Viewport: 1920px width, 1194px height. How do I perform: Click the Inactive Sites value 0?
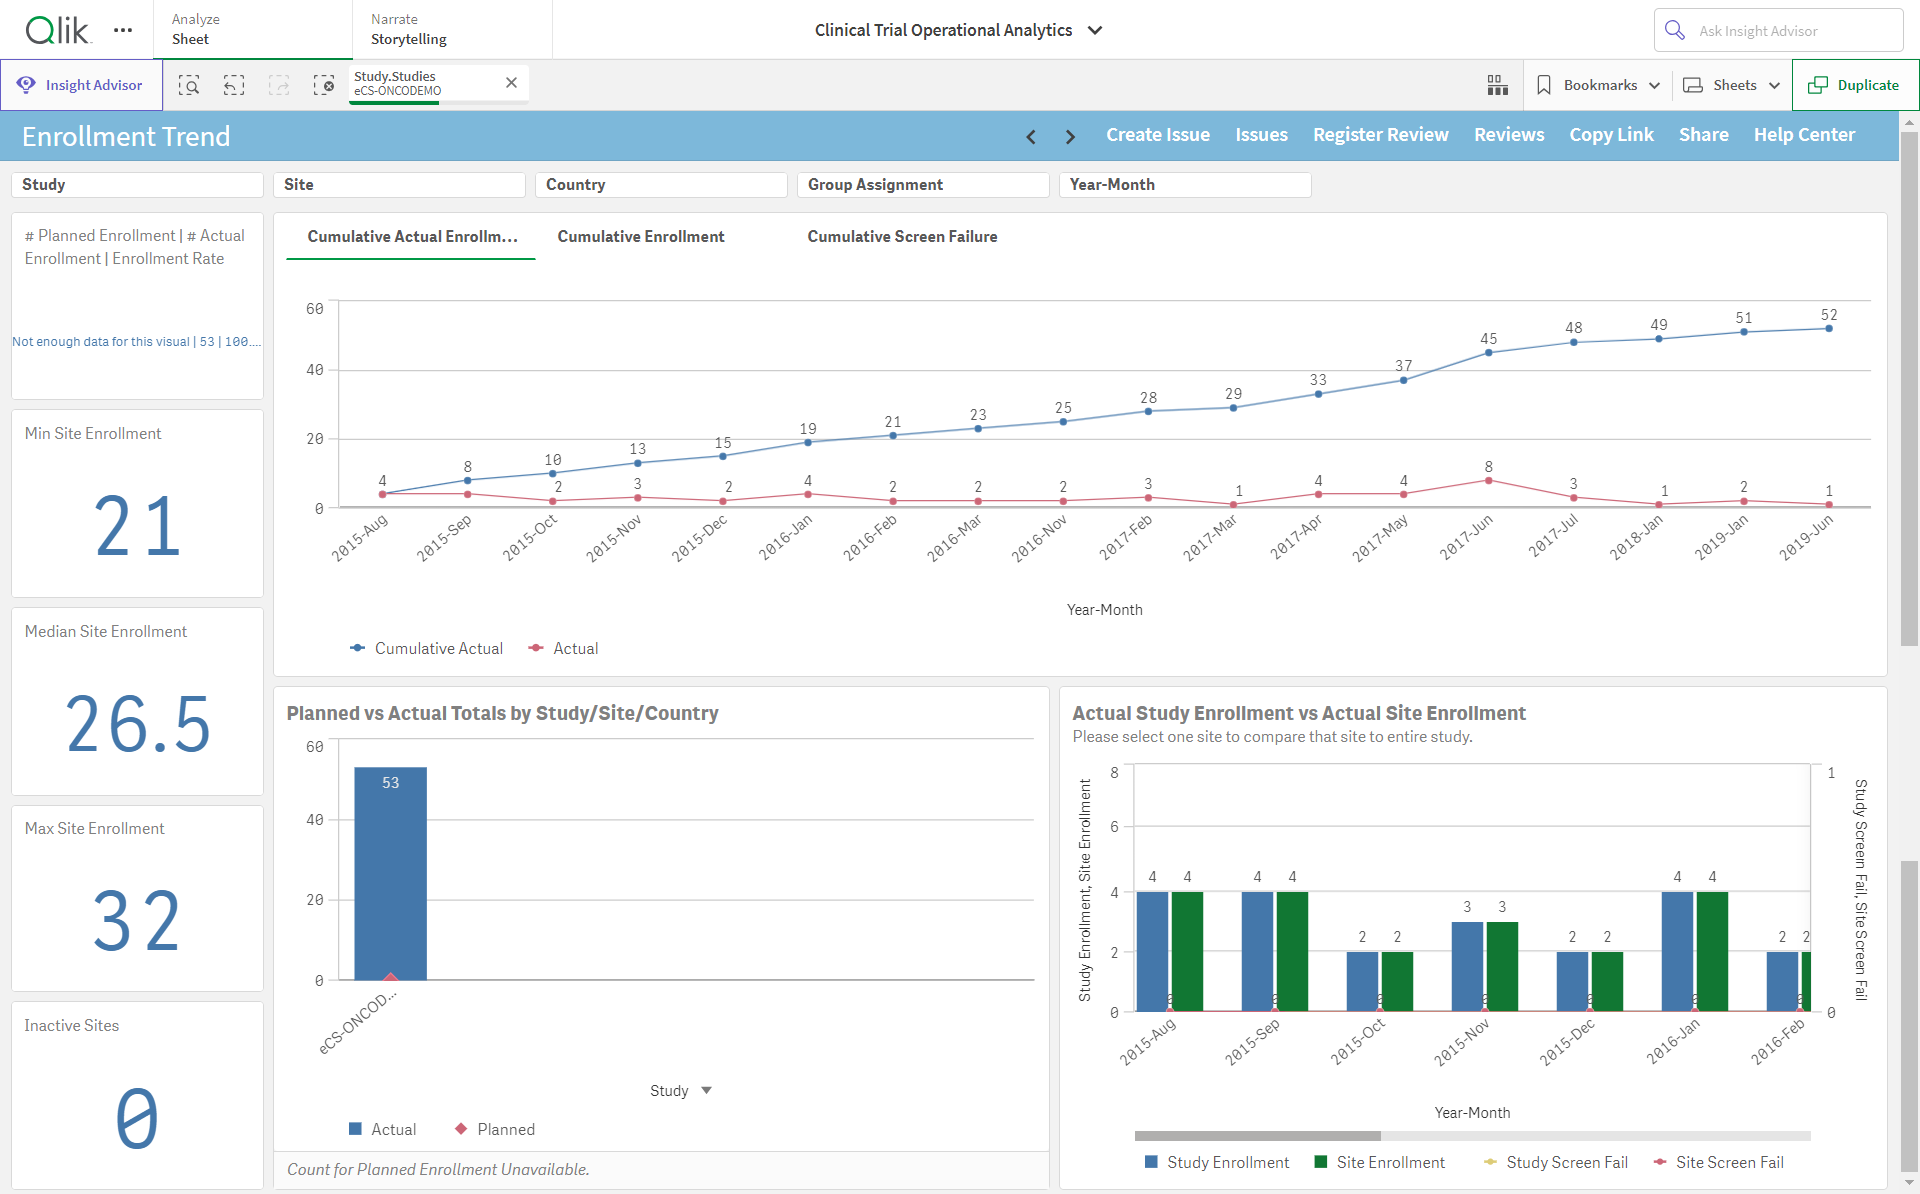tap(137, 1118)
